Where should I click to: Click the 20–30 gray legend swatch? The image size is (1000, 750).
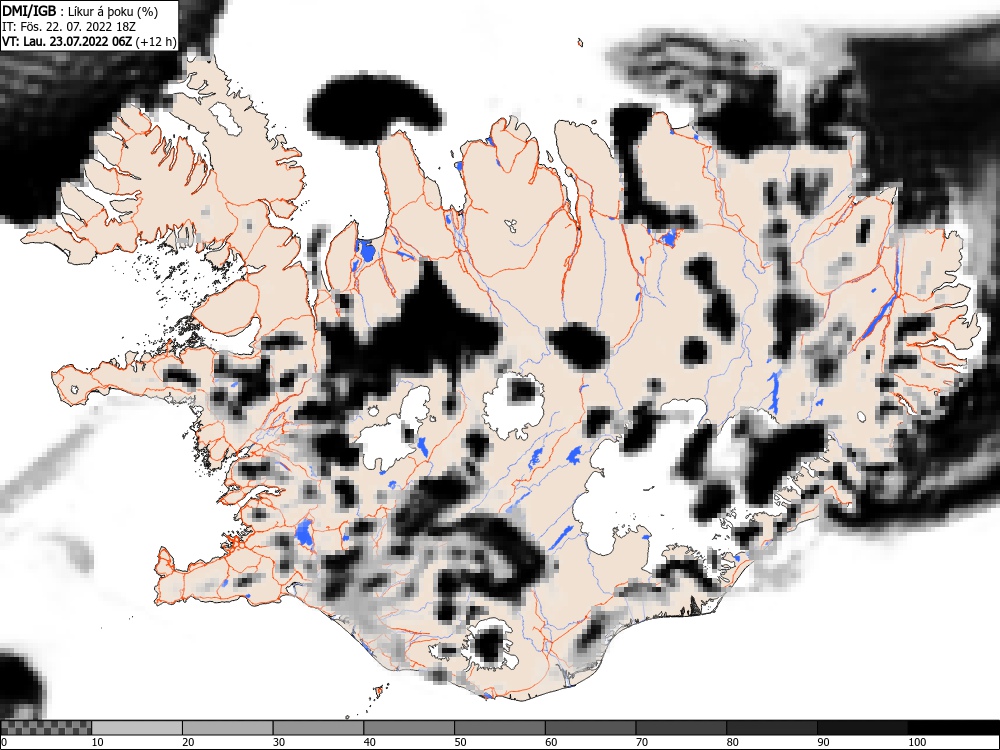228,728
